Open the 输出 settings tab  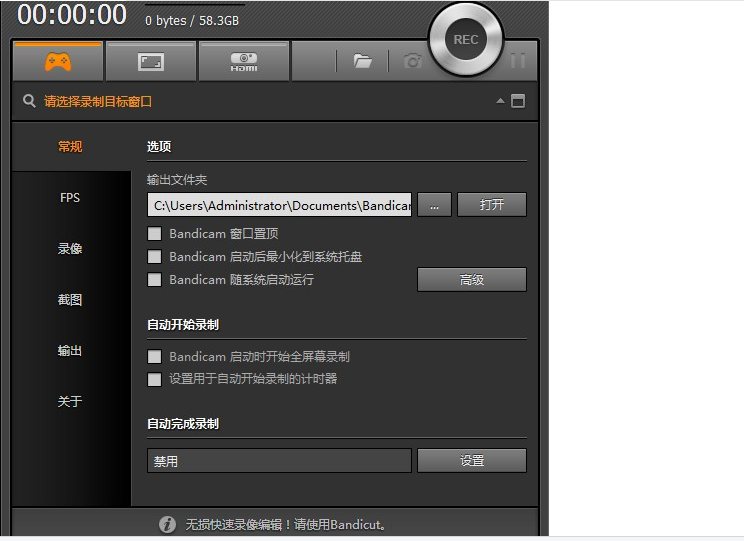pos(70,351)
